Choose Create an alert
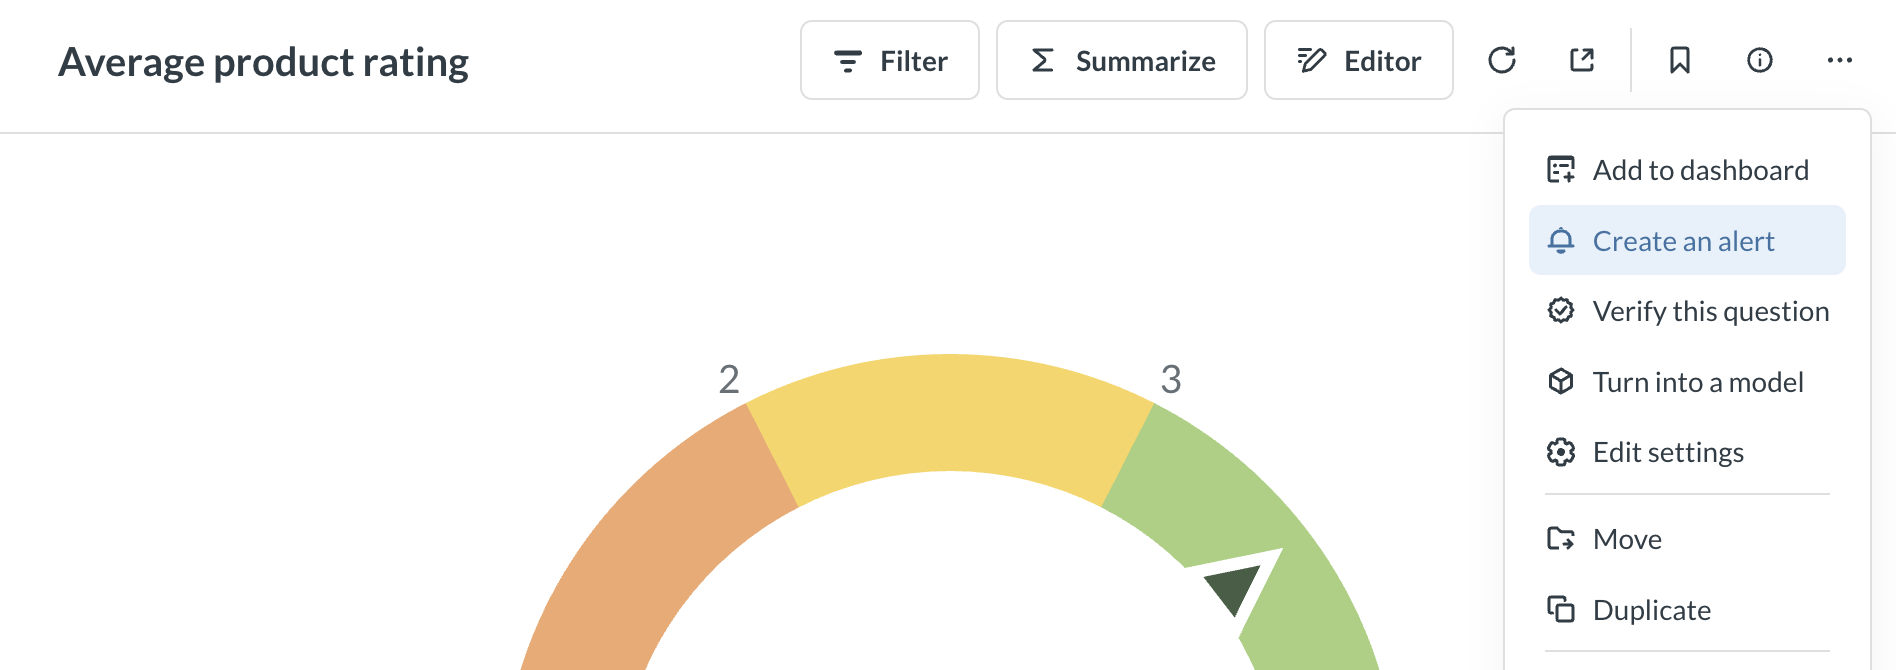The width and height of the screenshot is (1896, 670). tap(1684, 241)
